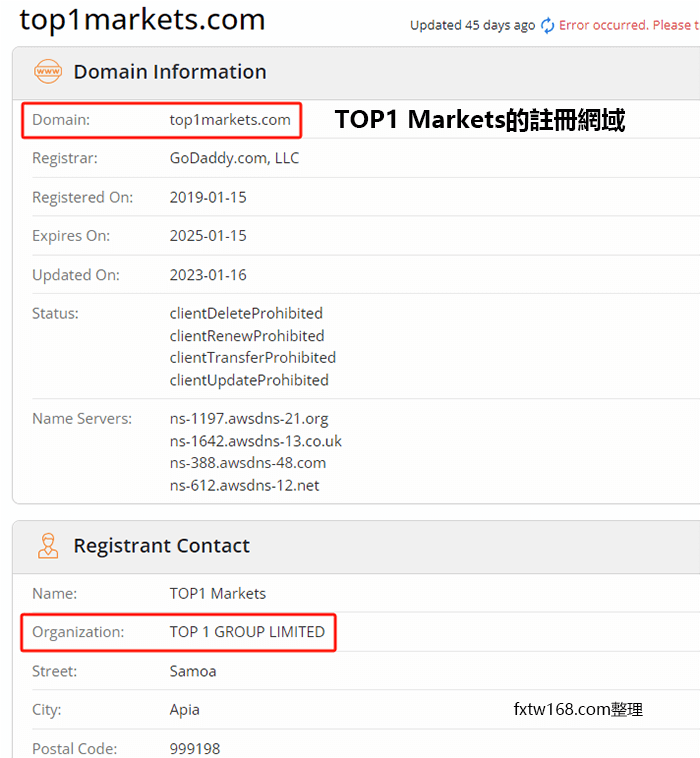Click the Name Servers: label
Viewport: 700px width, 758px height.
(82, 418)
